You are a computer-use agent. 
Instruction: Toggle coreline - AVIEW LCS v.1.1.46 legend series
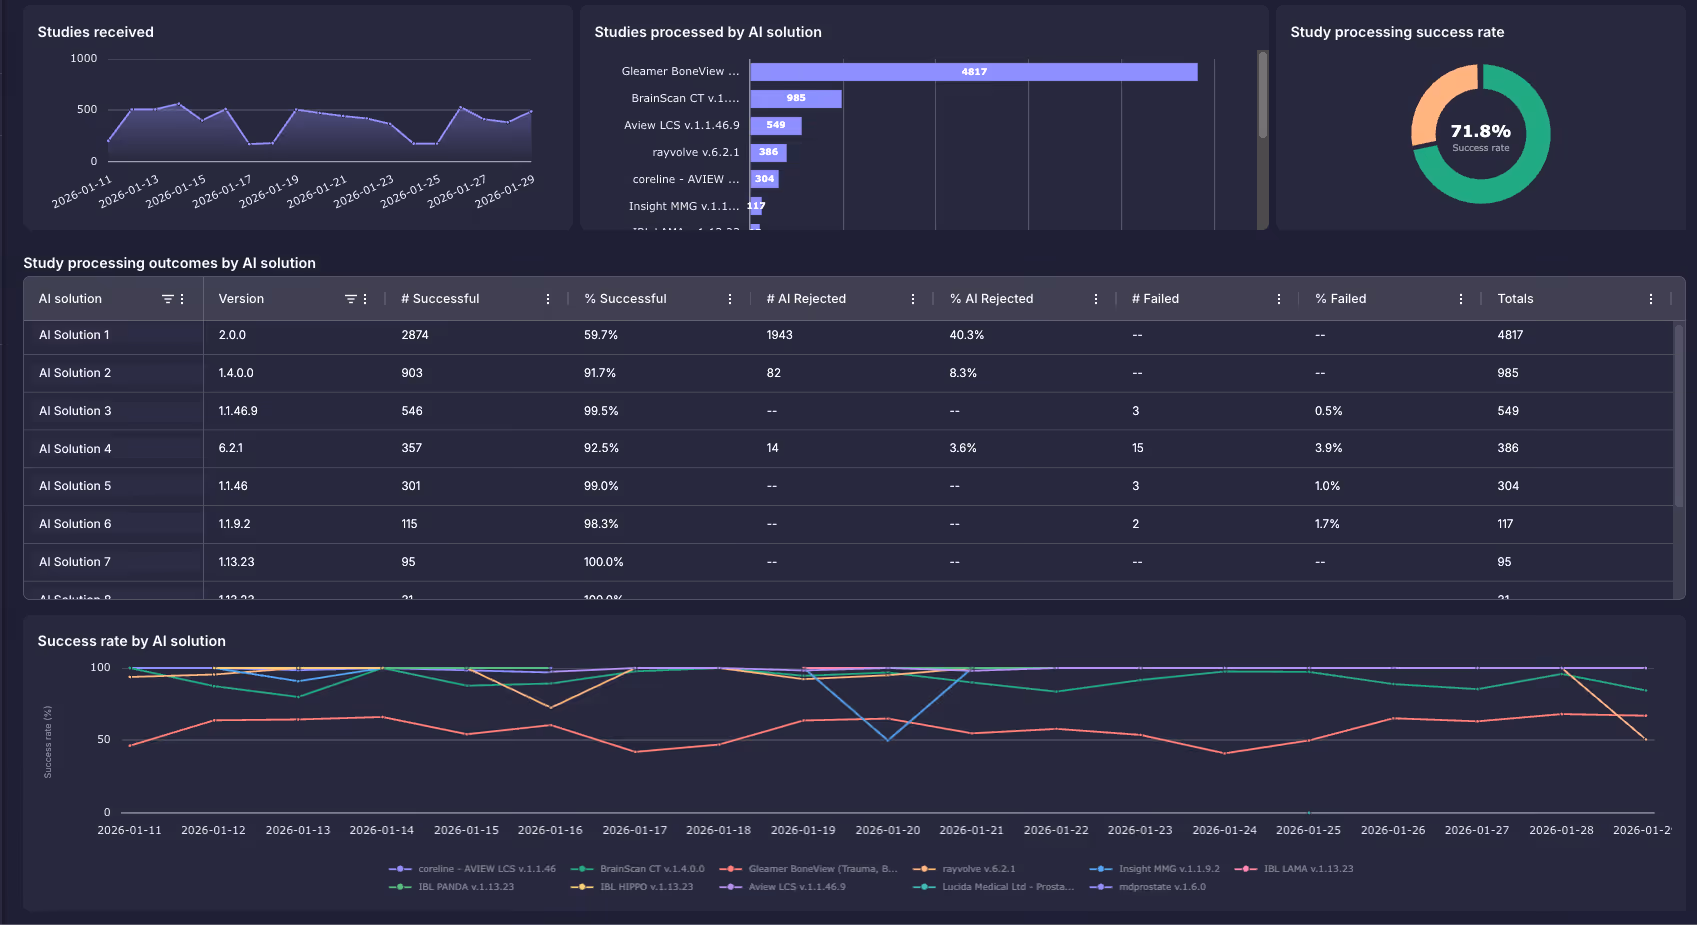tap(472, 869)
